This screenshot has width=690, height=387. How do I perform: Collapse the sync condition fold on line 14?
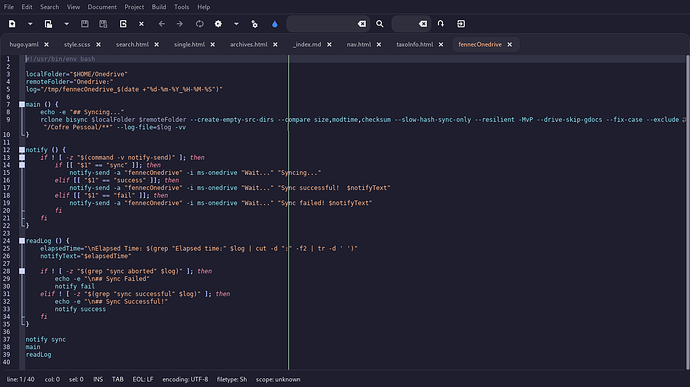22,165
